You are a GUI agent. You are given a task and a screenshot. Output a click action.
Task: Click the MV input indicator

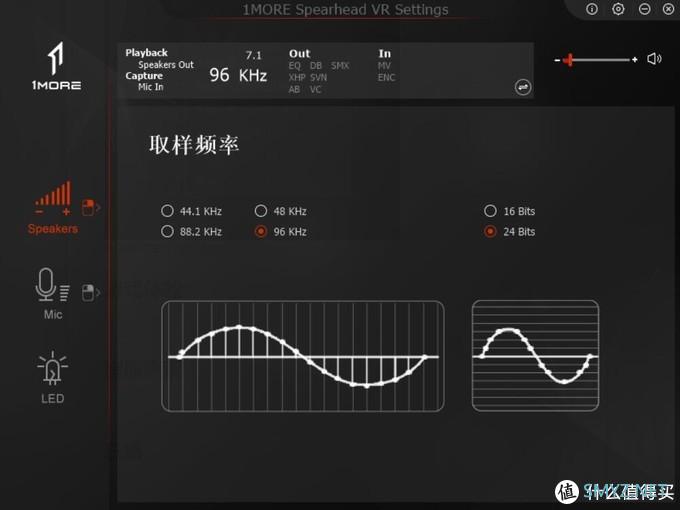coord(384,66)
